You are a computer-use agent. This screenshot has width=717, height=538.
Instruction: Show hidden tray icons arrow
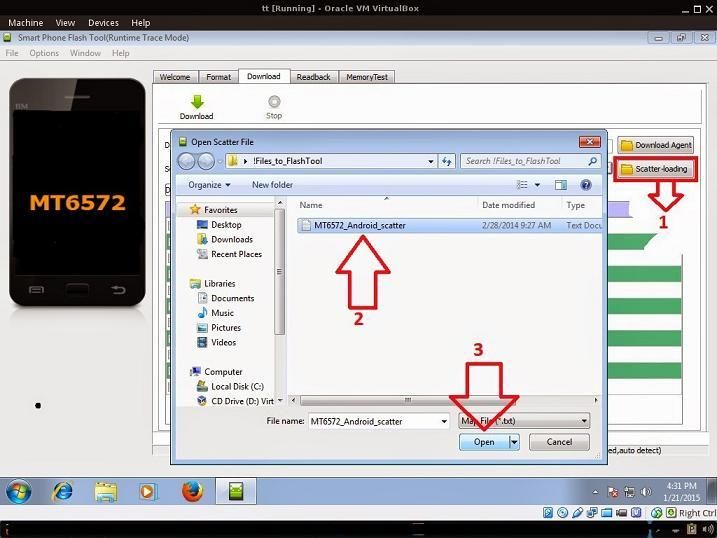tap(595, 492)
